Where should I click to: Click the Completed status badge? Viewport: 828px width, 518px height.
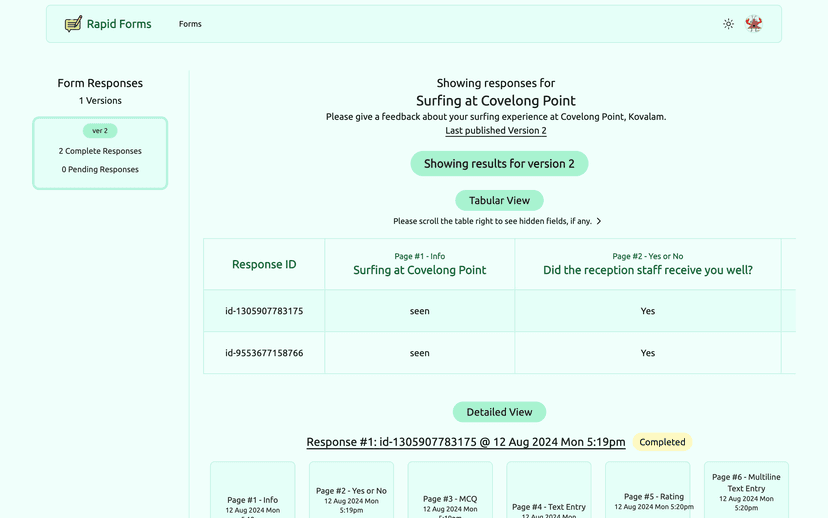(662, 442)
